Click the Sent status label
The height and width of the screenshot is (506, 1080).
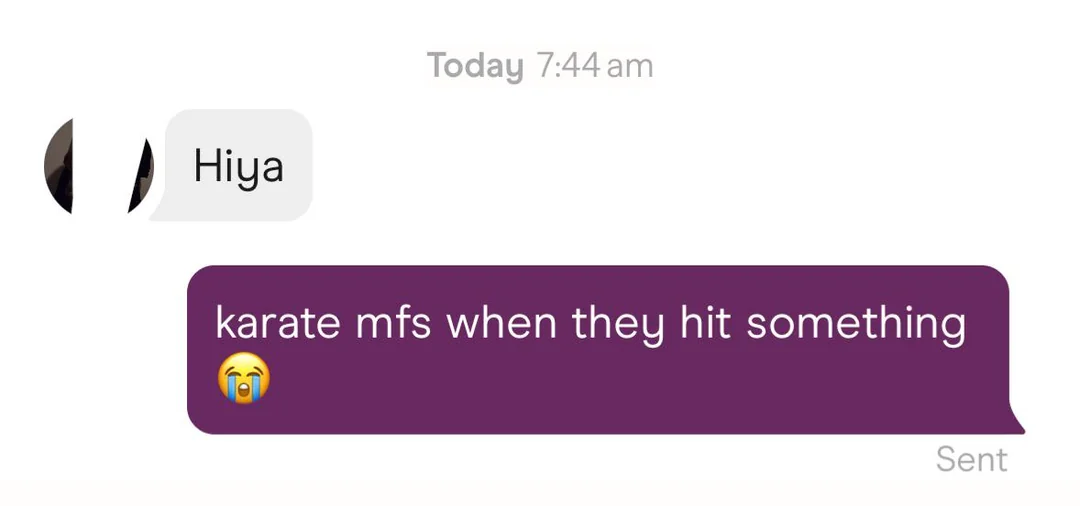(x=971, y=460)
